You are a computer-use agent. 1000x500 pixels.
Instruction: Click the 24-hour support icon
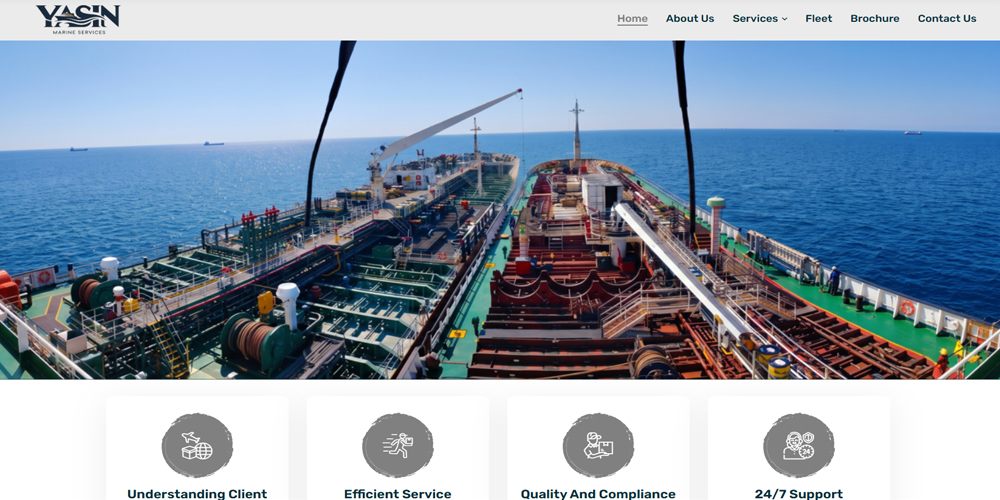(798, 445)
